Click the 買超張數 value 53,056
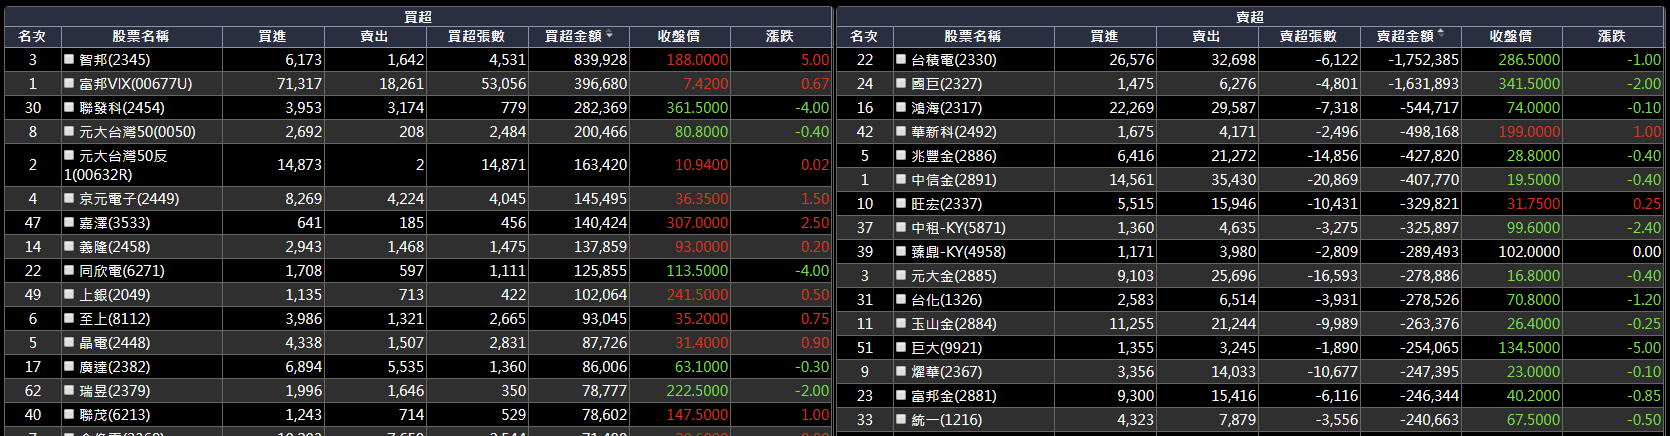 503,84
